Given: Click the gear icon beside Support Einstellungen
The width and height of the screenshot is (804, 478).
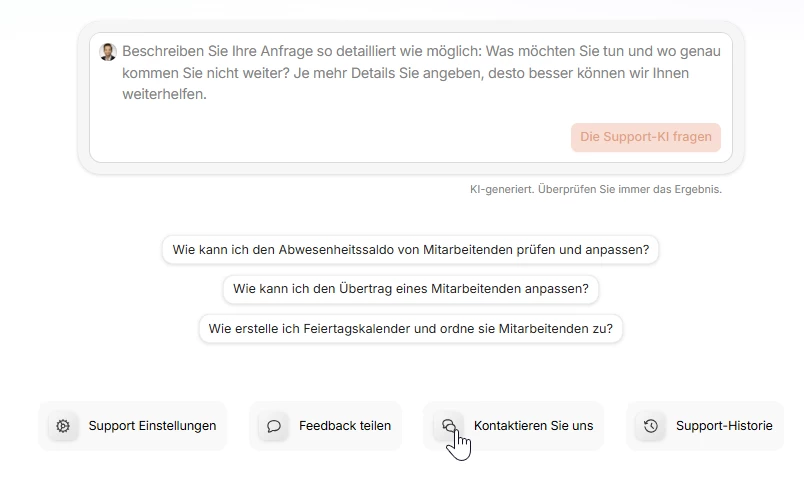Looking at the screenshot, I should [x=63, y=426].
